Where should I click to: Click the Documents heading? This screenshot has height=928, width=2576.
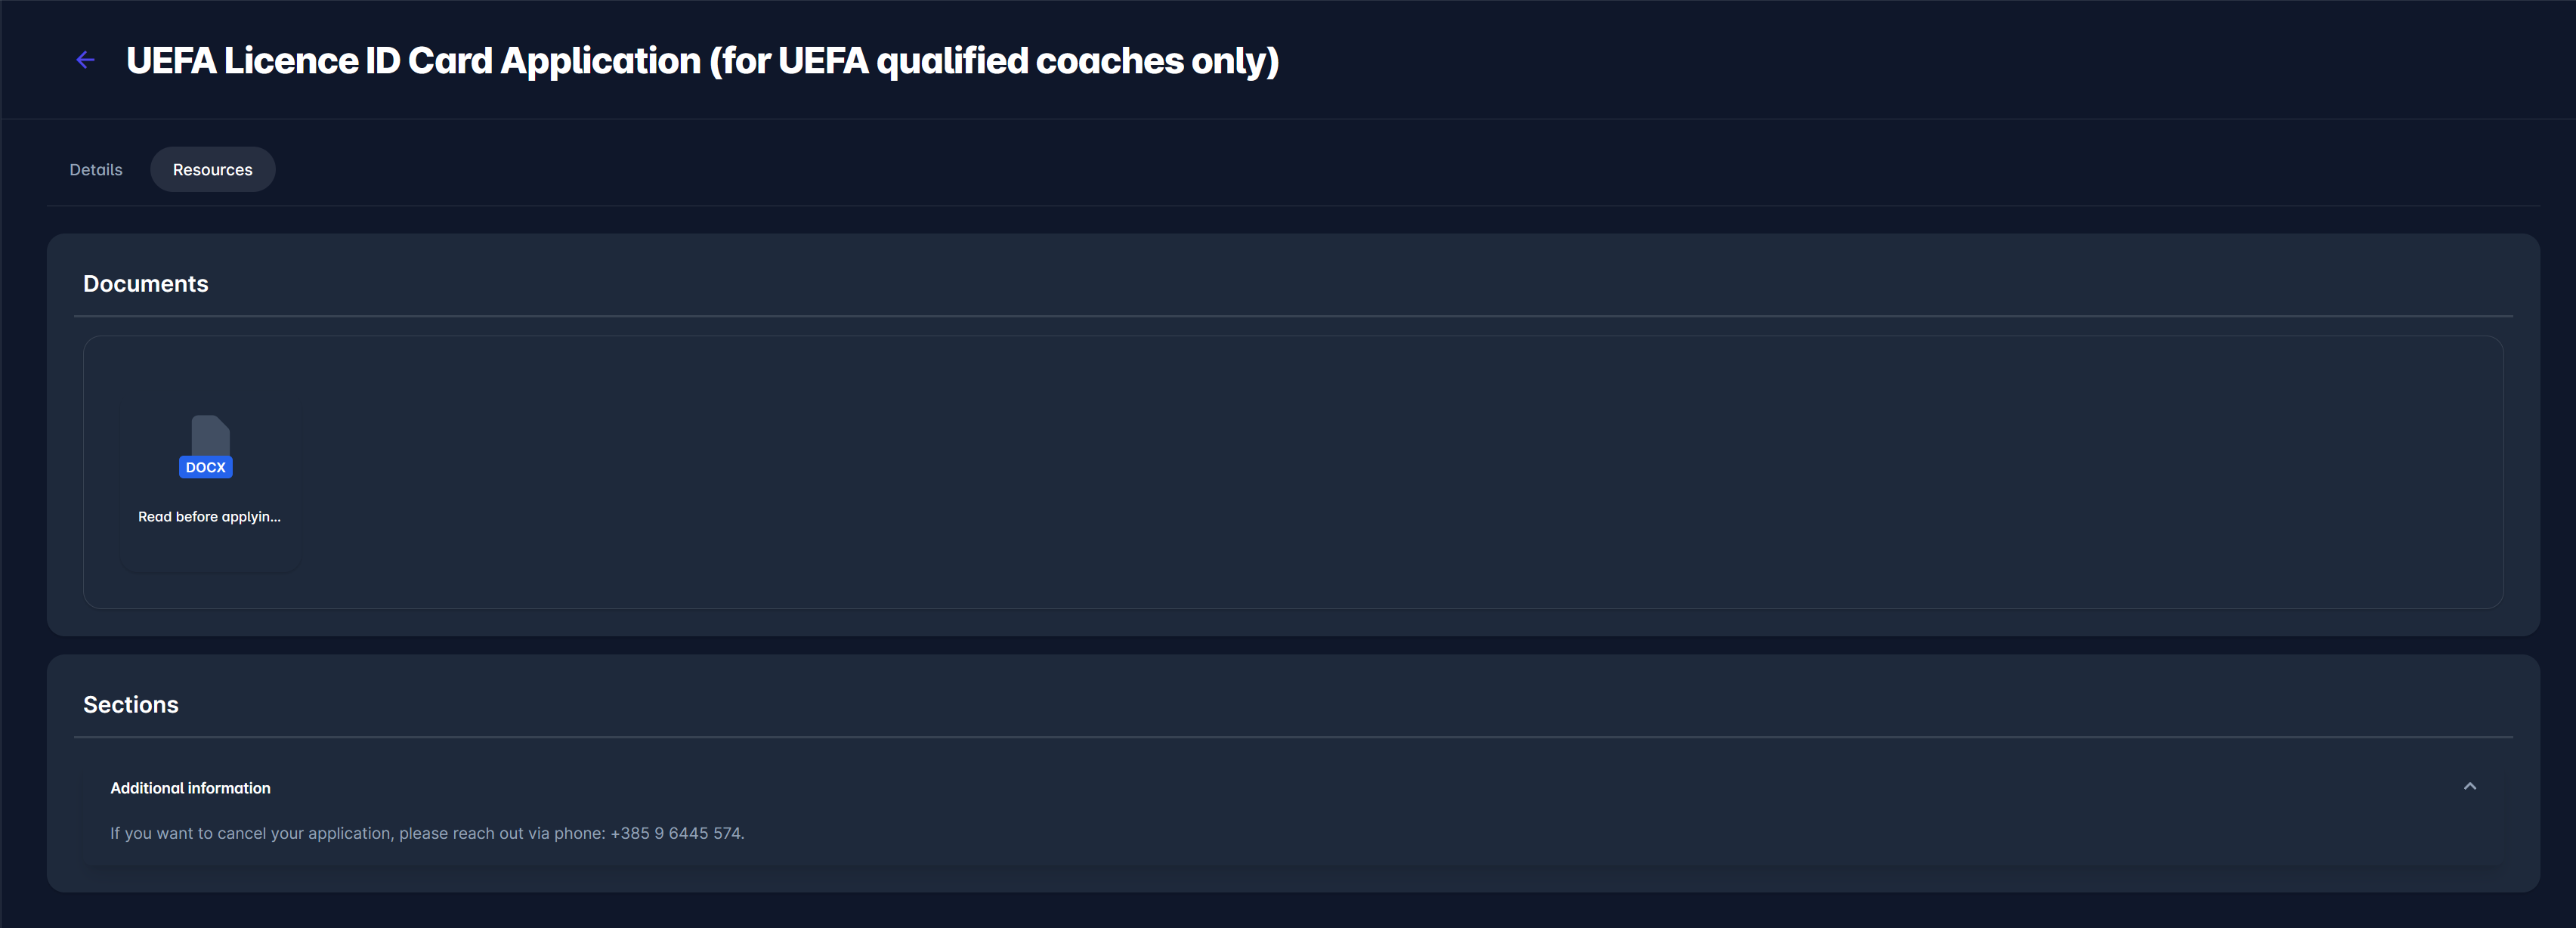pyautogui.click(x=146, y=284)
